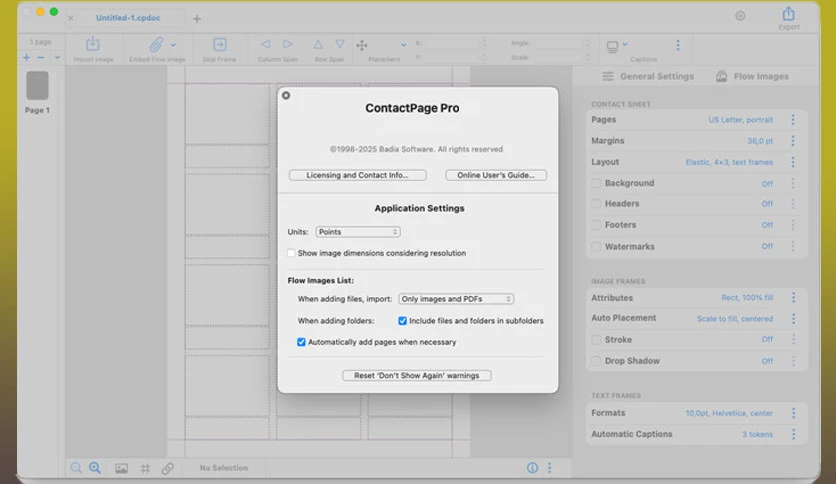Image resolution: width=836 pixels, height=484 pixels.
Task: Click the 10,0pt, Helvetica, center value
Action: pos(729,413)
